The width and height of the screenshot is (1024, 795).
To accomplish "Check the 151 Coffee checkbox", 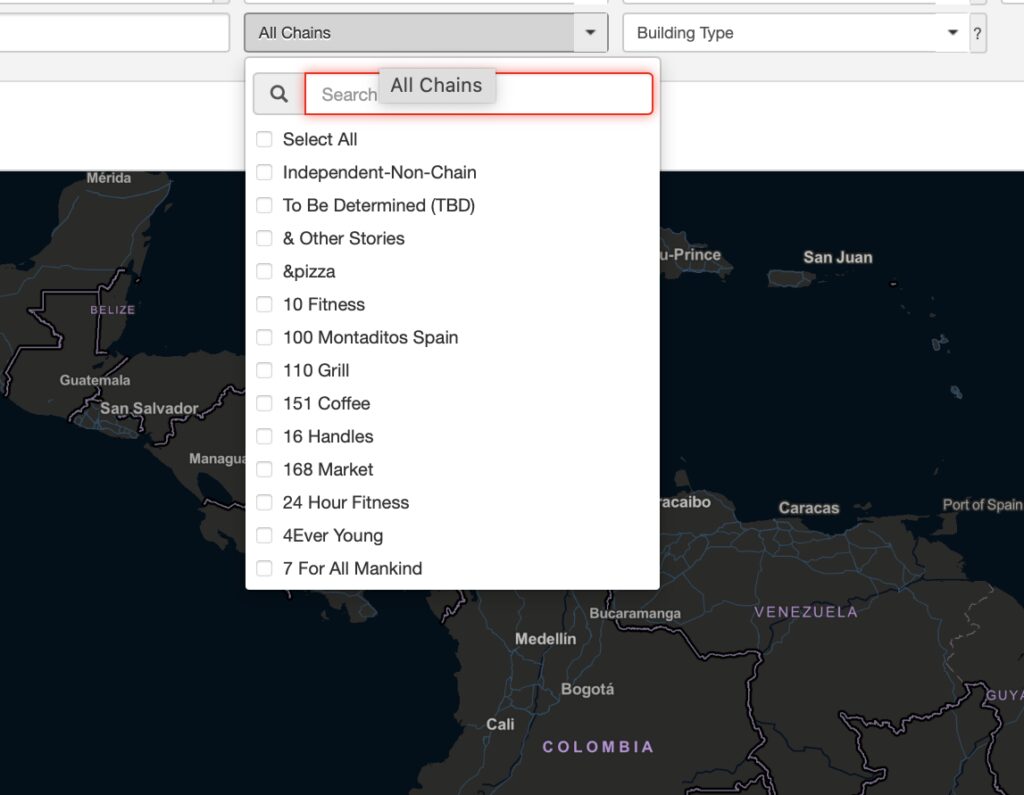I will tap(265, 403).
